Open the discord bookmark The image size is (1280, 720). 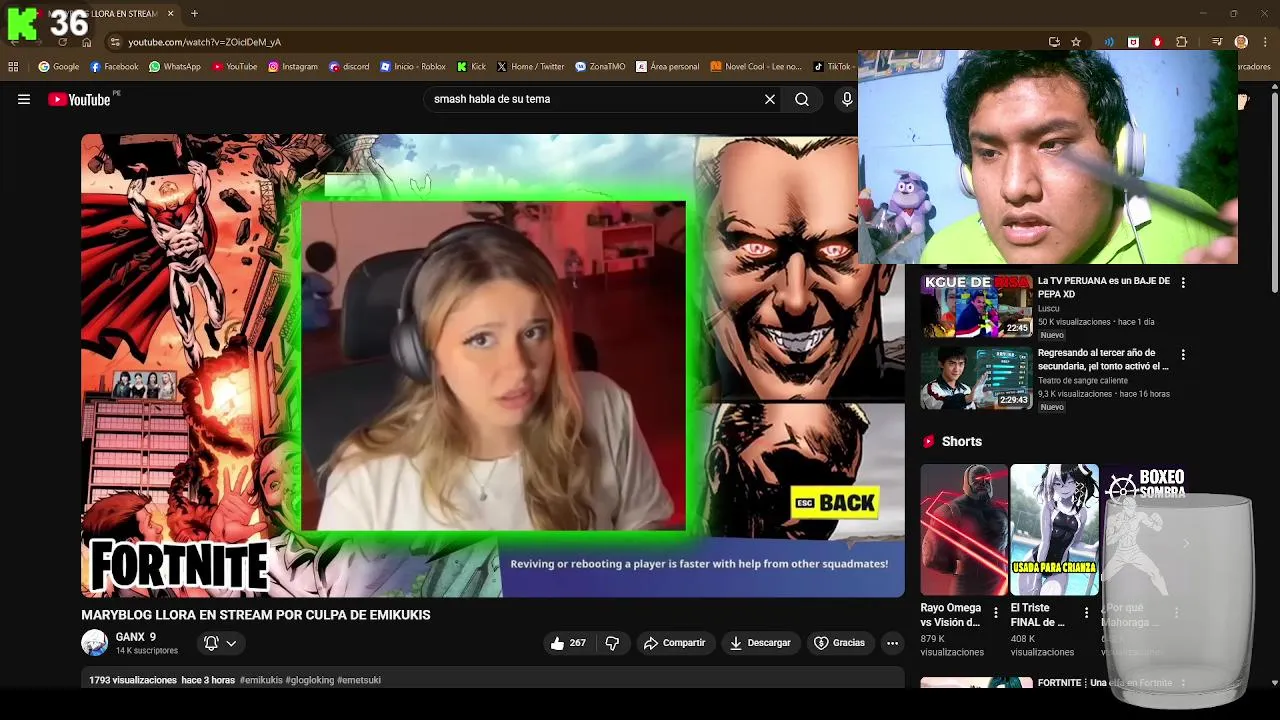[349, 67]
